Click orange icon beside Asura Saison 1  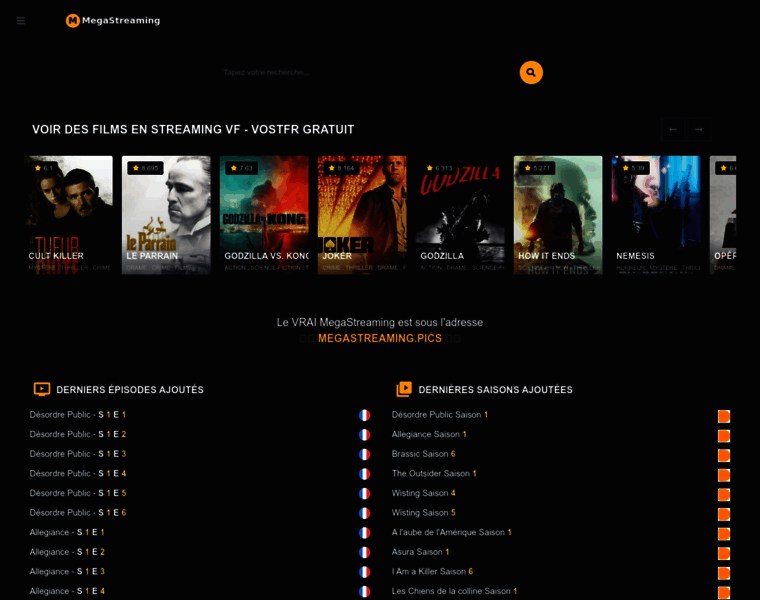click(724, 553)
